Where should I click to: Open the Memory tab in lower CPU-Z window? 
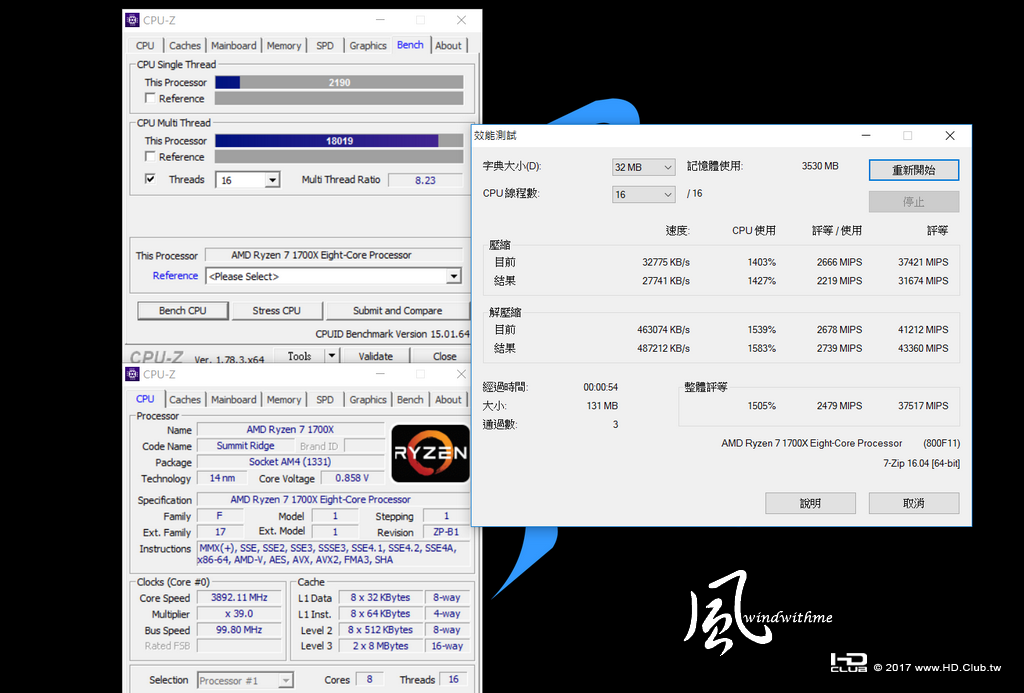pos(284,399)
